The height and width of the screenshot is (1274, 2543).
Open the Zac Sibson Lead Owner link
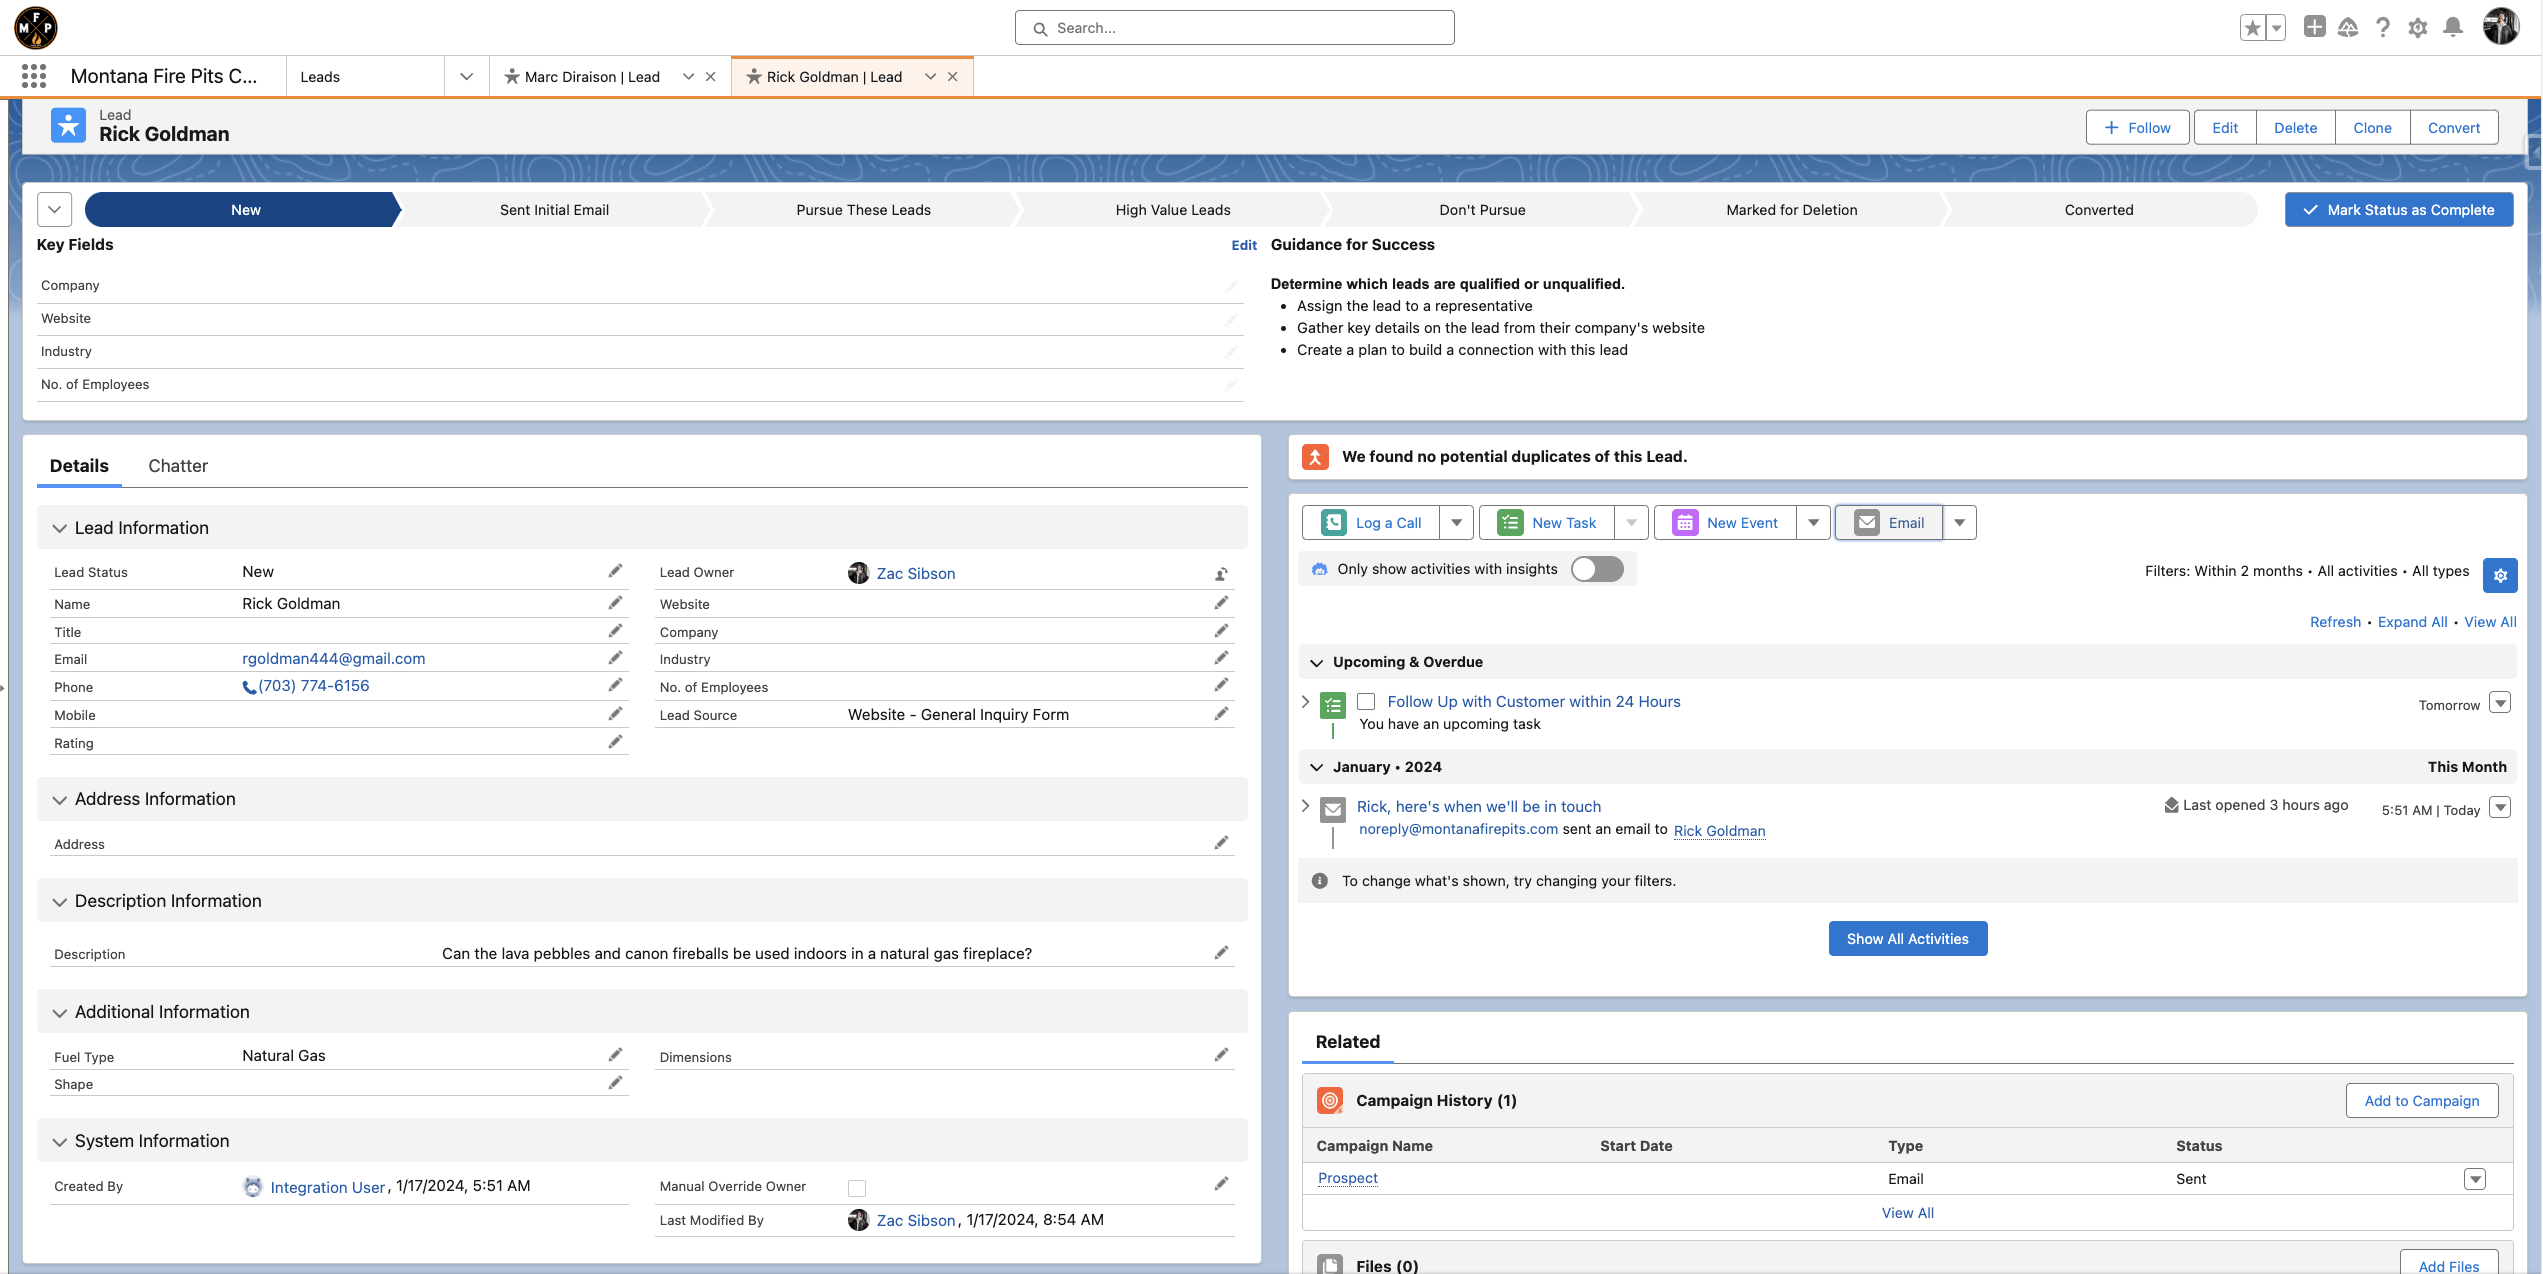[x=916, y=574]
